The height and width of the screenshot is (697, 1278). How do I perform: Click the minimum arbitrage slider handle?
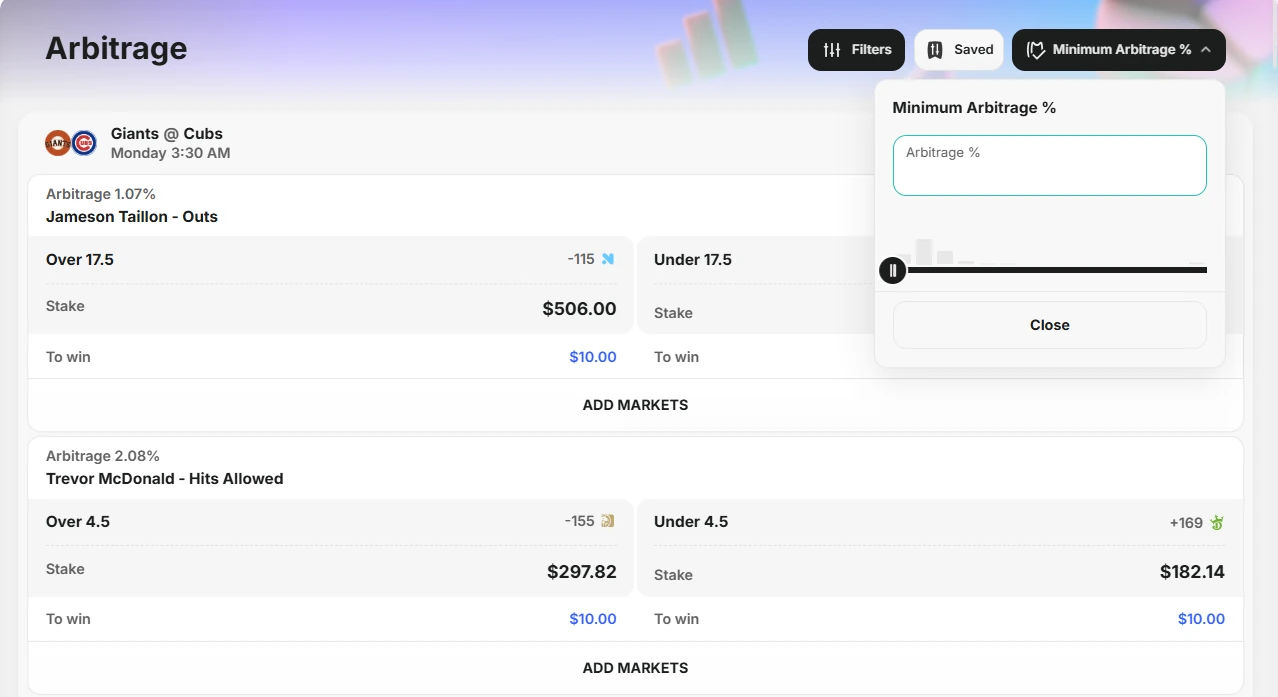pyautogui.click(x=893, y=270)
